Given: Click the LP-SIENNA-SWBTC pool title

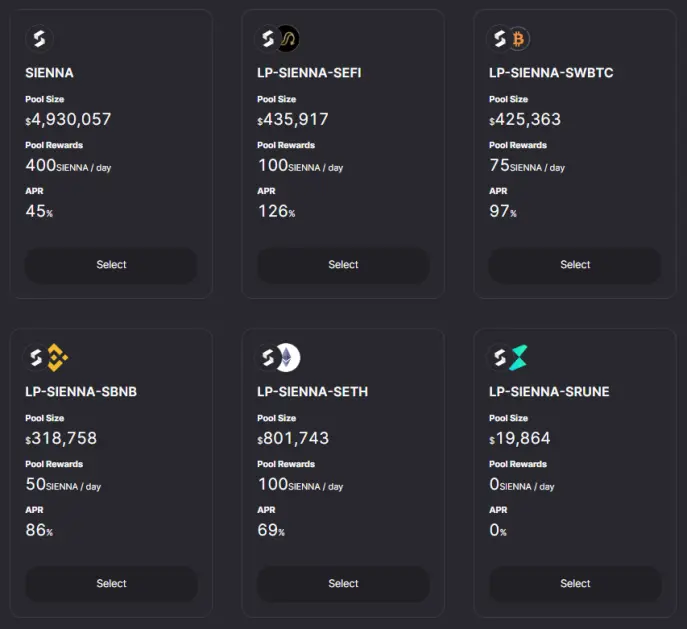Looking at the screenshot, I should pos(551,73).
